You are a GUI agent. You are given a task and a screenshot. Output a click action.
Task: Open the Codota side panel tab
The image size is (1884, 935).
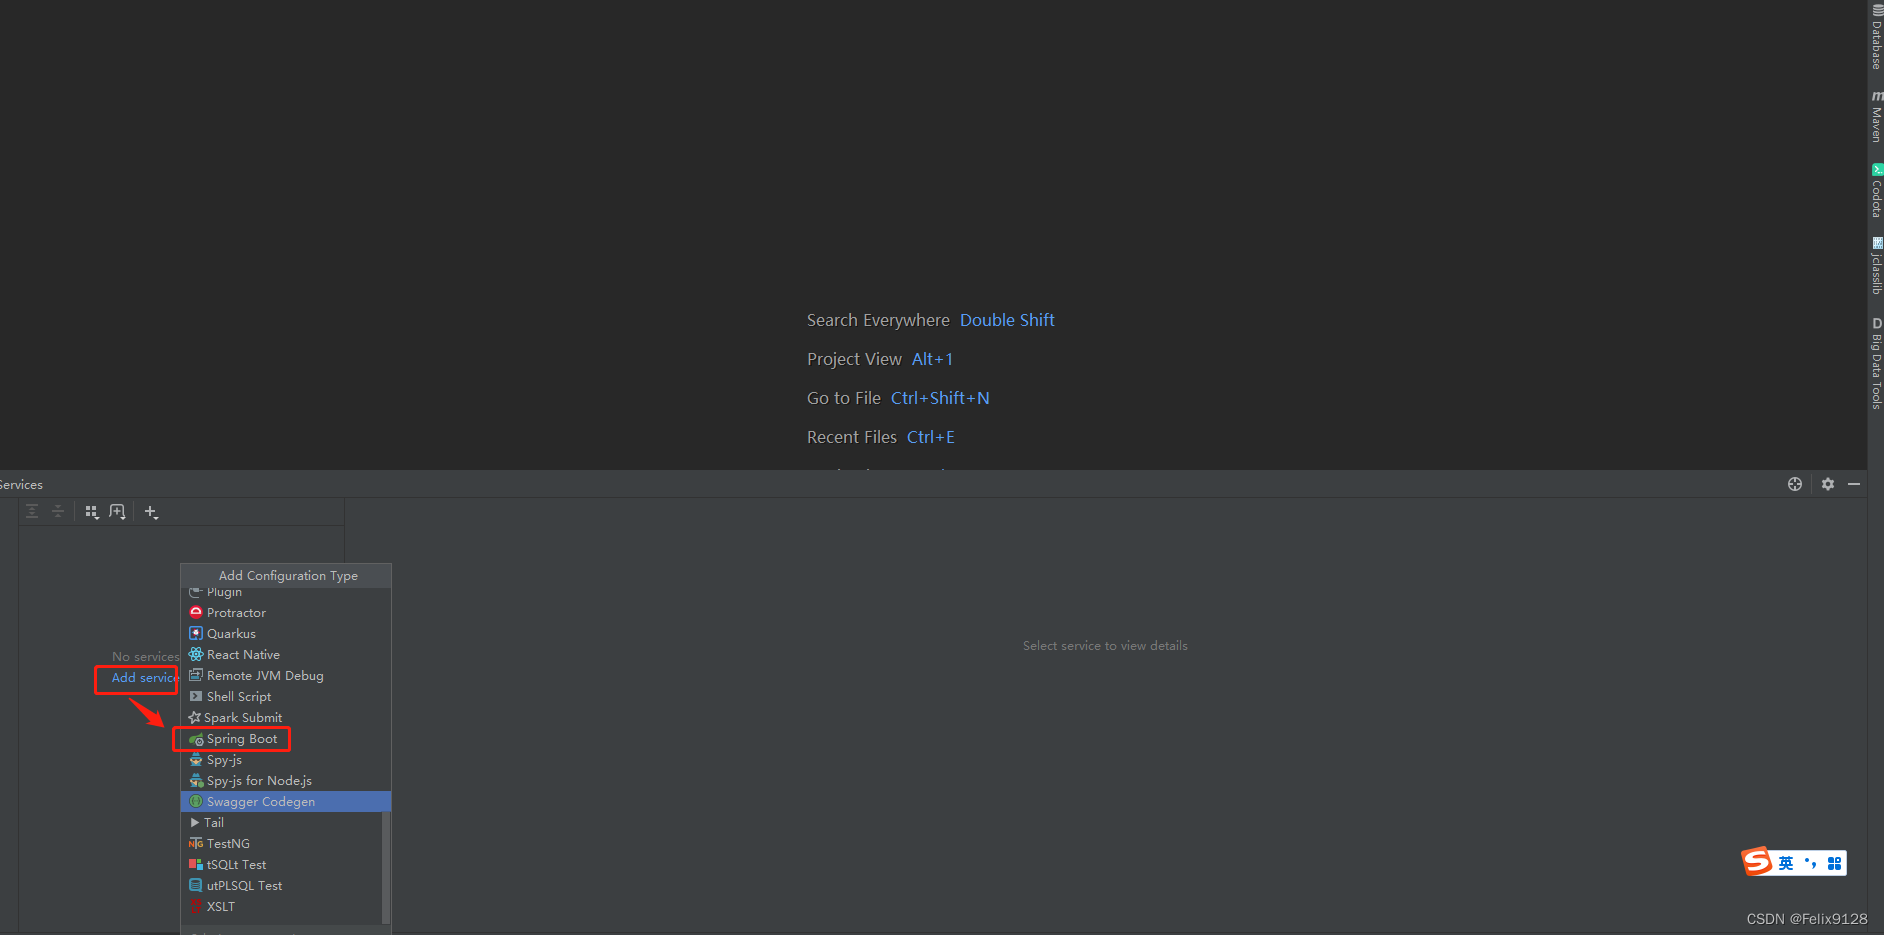[1876, 191]
